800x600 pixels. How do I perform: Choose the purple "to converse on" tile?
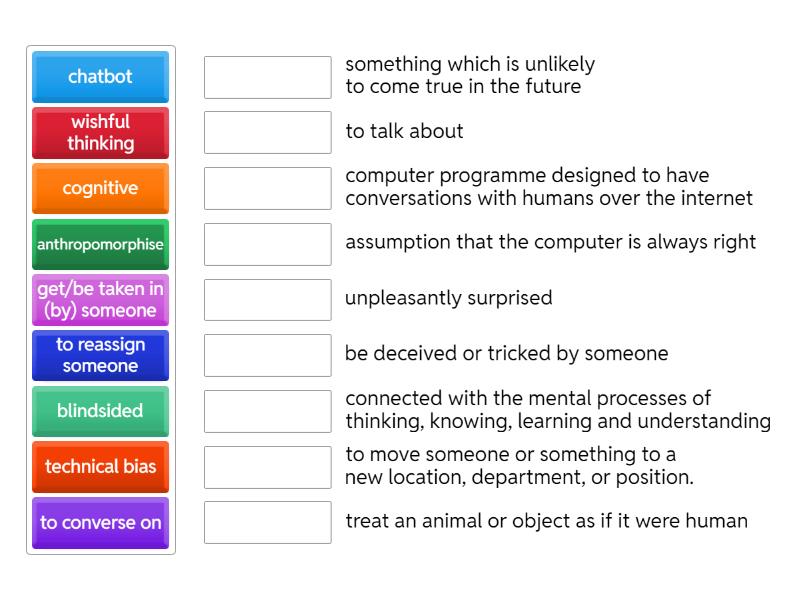(x=100, y=523)
